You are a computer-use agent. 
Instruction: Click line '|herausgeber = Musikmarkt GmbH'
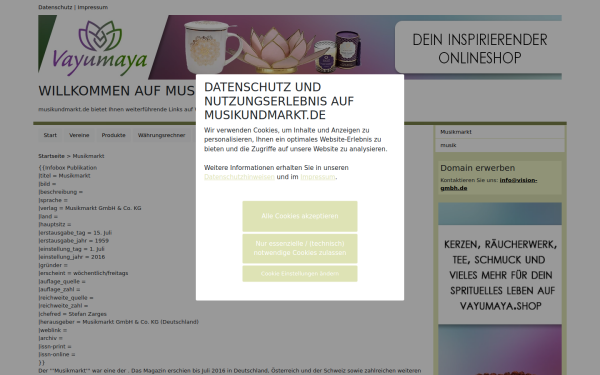(118, 322)
